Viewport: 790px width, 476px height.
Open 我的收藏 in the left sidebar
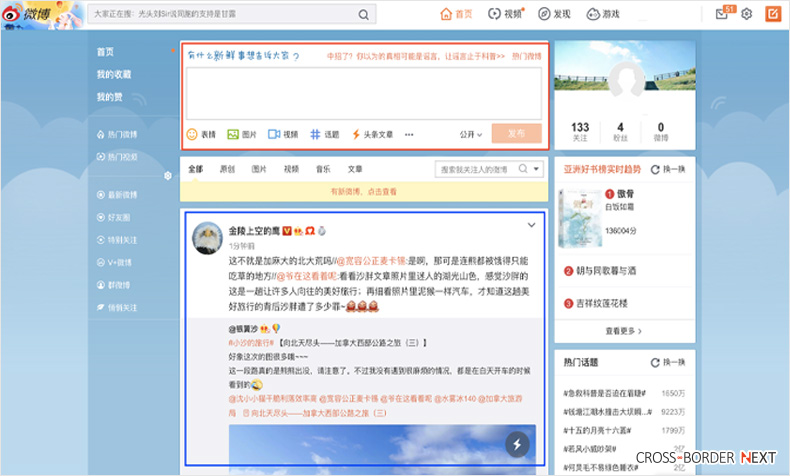click(x=114, y=75)
